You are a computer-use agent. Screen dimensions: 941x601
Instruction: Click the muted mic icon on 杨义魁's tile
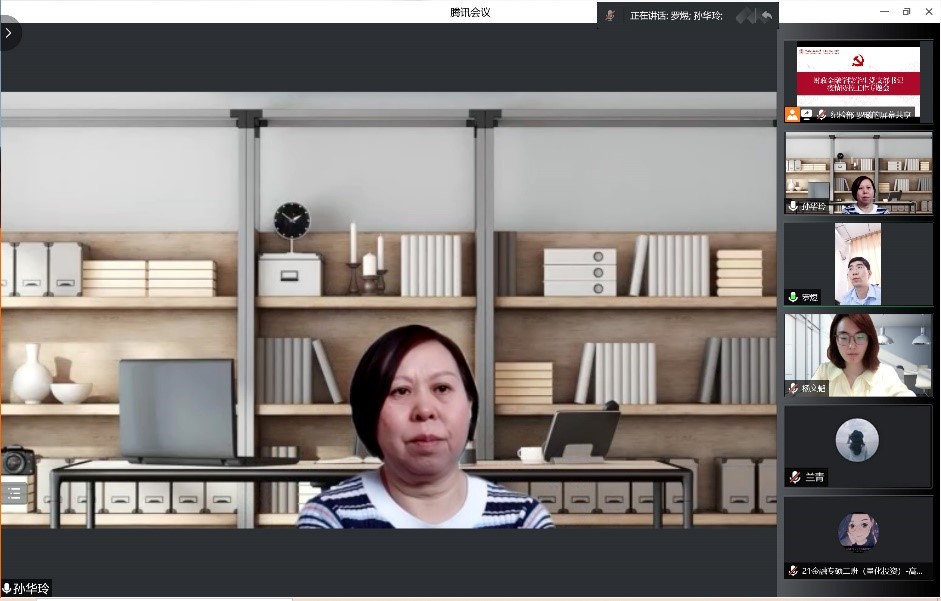point(793,388)
